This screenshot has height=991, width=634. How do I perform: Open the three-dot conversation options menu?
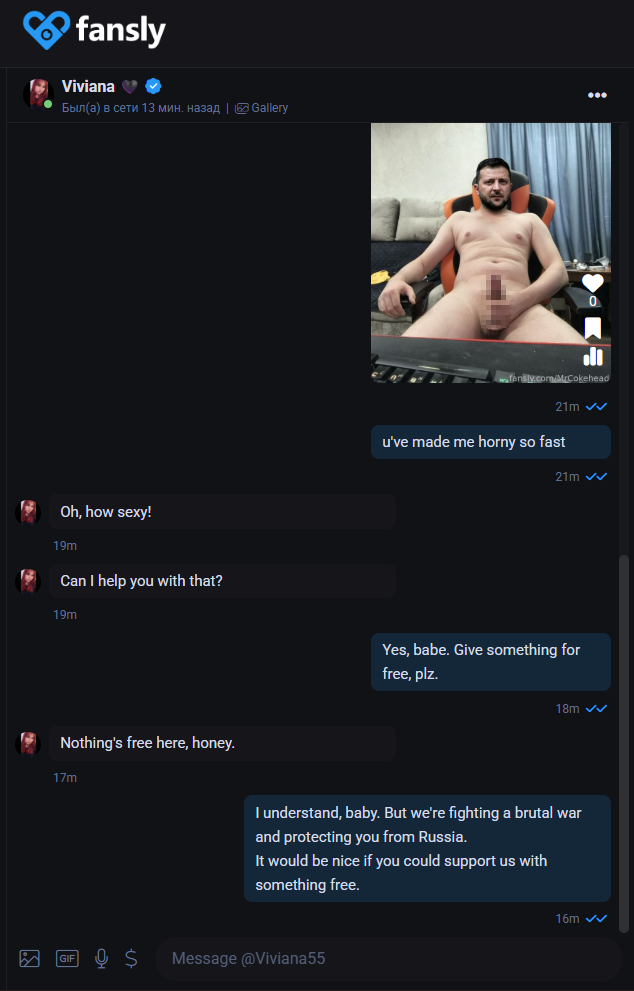597,95
